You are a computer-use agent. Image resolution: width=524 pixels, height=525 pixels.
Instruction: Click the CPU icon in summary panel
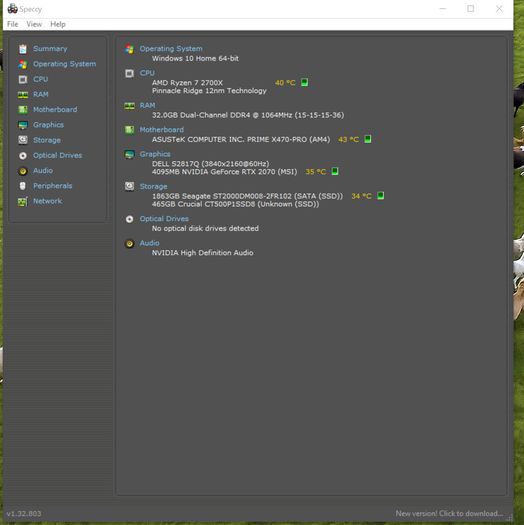pos(130,73)
